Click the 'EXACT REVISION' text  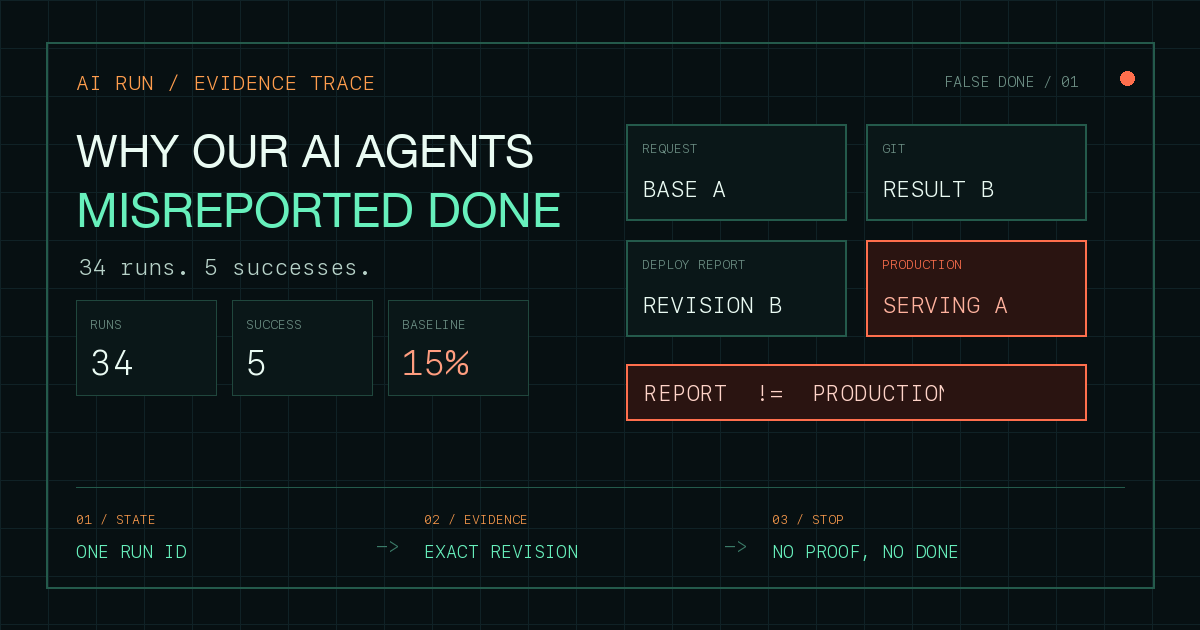[501, 552]
